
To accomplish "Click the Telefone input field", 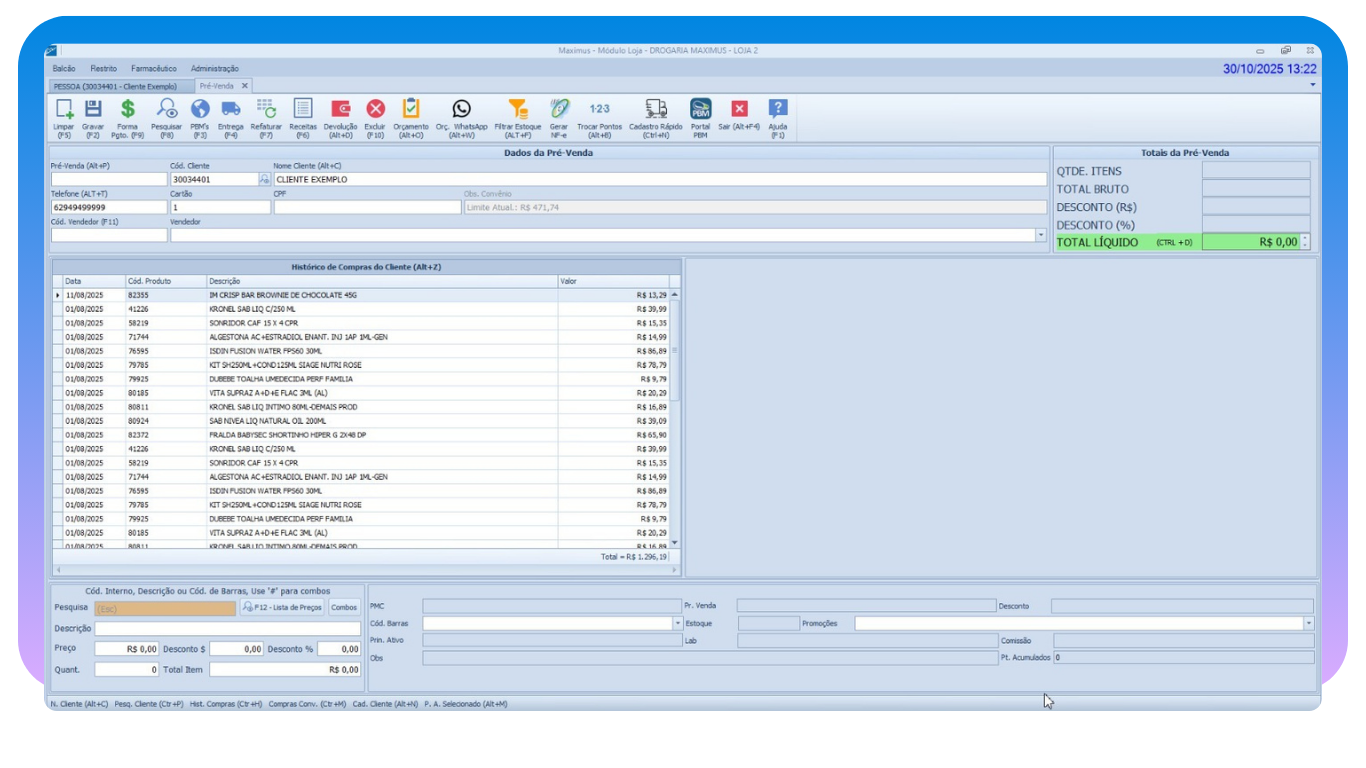I will tap(108, 207).
